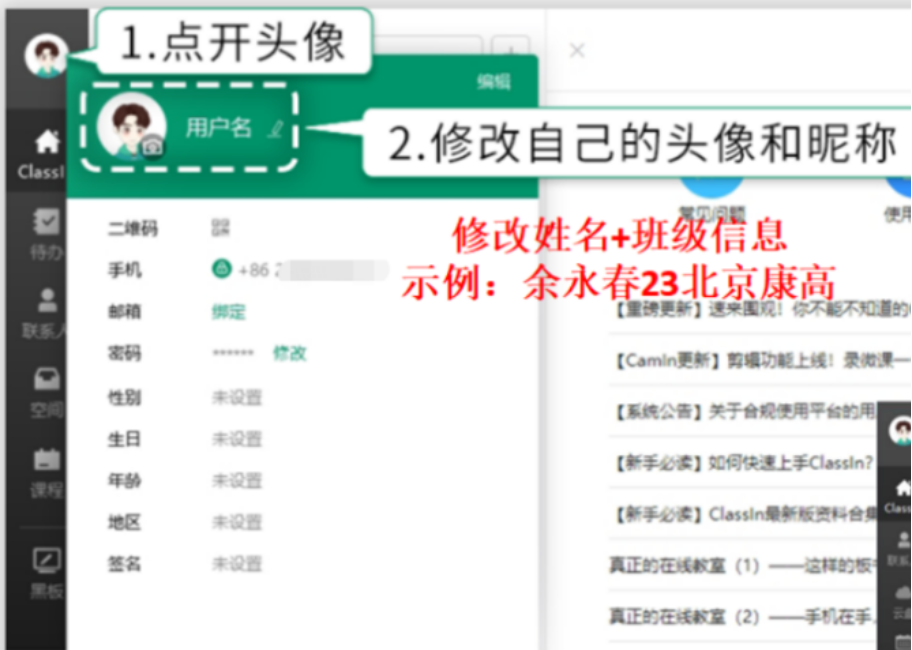Click the 绑定 link for 邮箱

[x=228, y=312]
